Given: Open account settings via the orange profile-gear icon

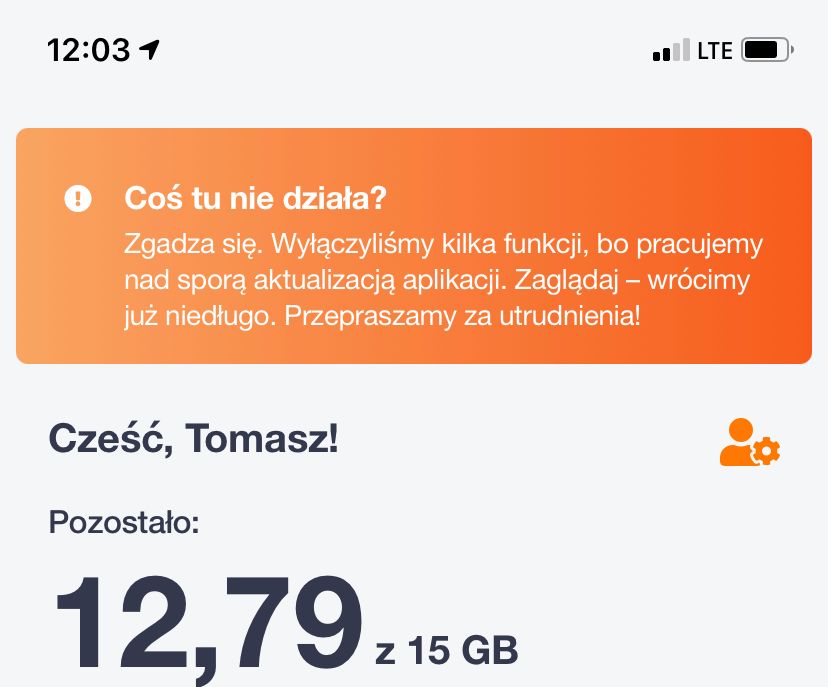Looking at the screenshot, I should [x=749, y=442].
